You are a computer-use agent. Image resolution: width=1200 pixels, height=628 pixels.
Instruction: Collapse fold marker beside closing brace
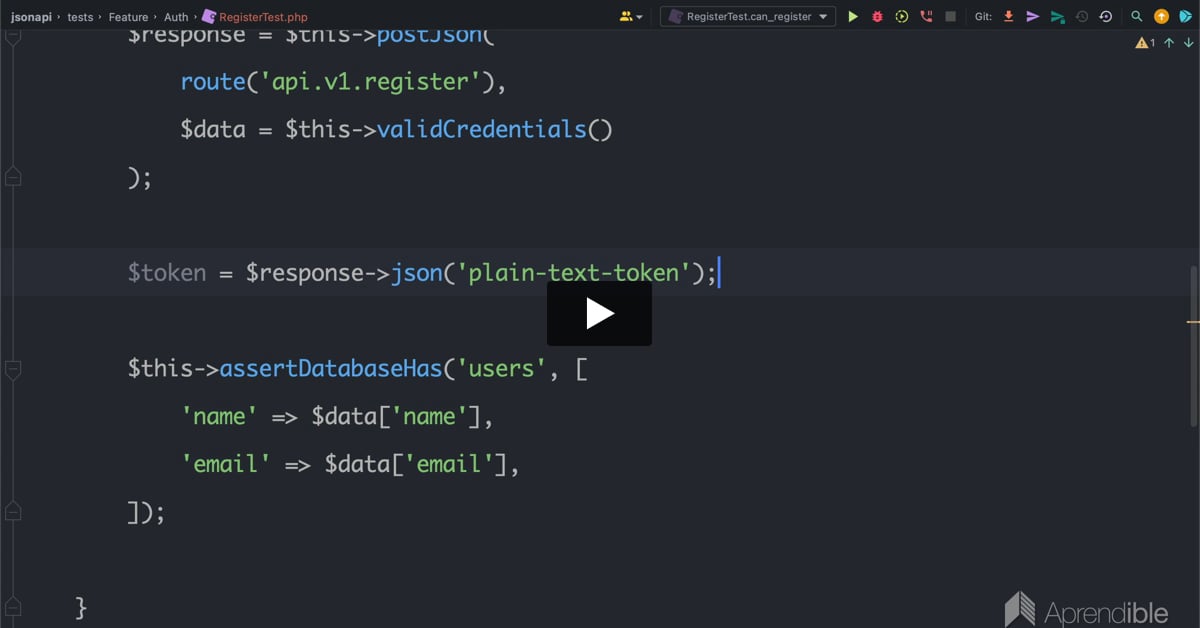(x=13, y=607)
